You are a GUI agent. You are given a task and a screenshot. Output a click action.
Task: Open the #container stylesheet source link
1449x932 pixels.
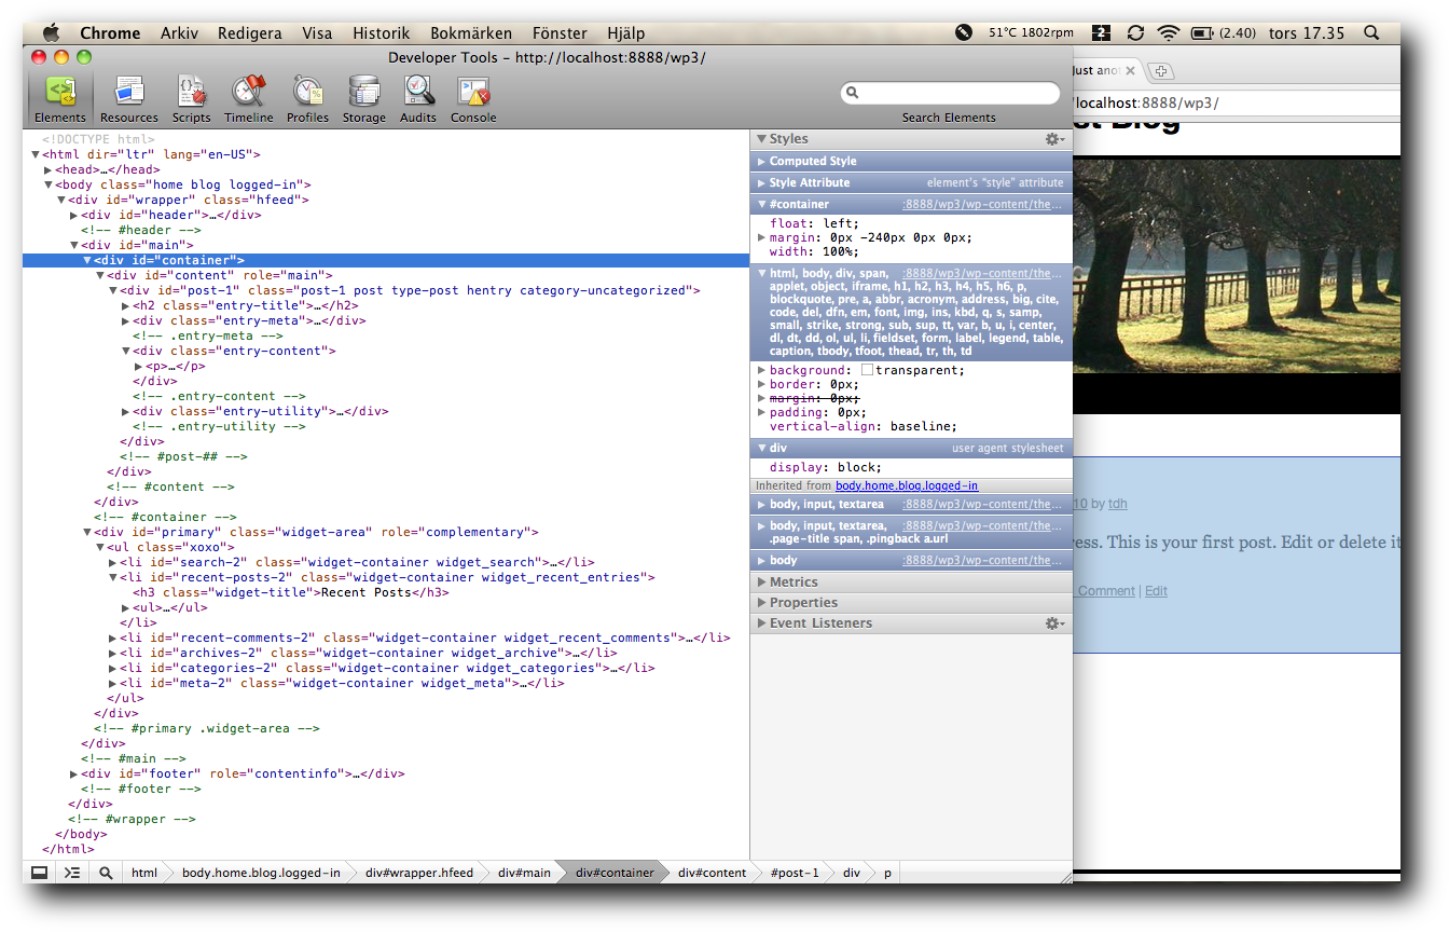click(x=982, y=204)
